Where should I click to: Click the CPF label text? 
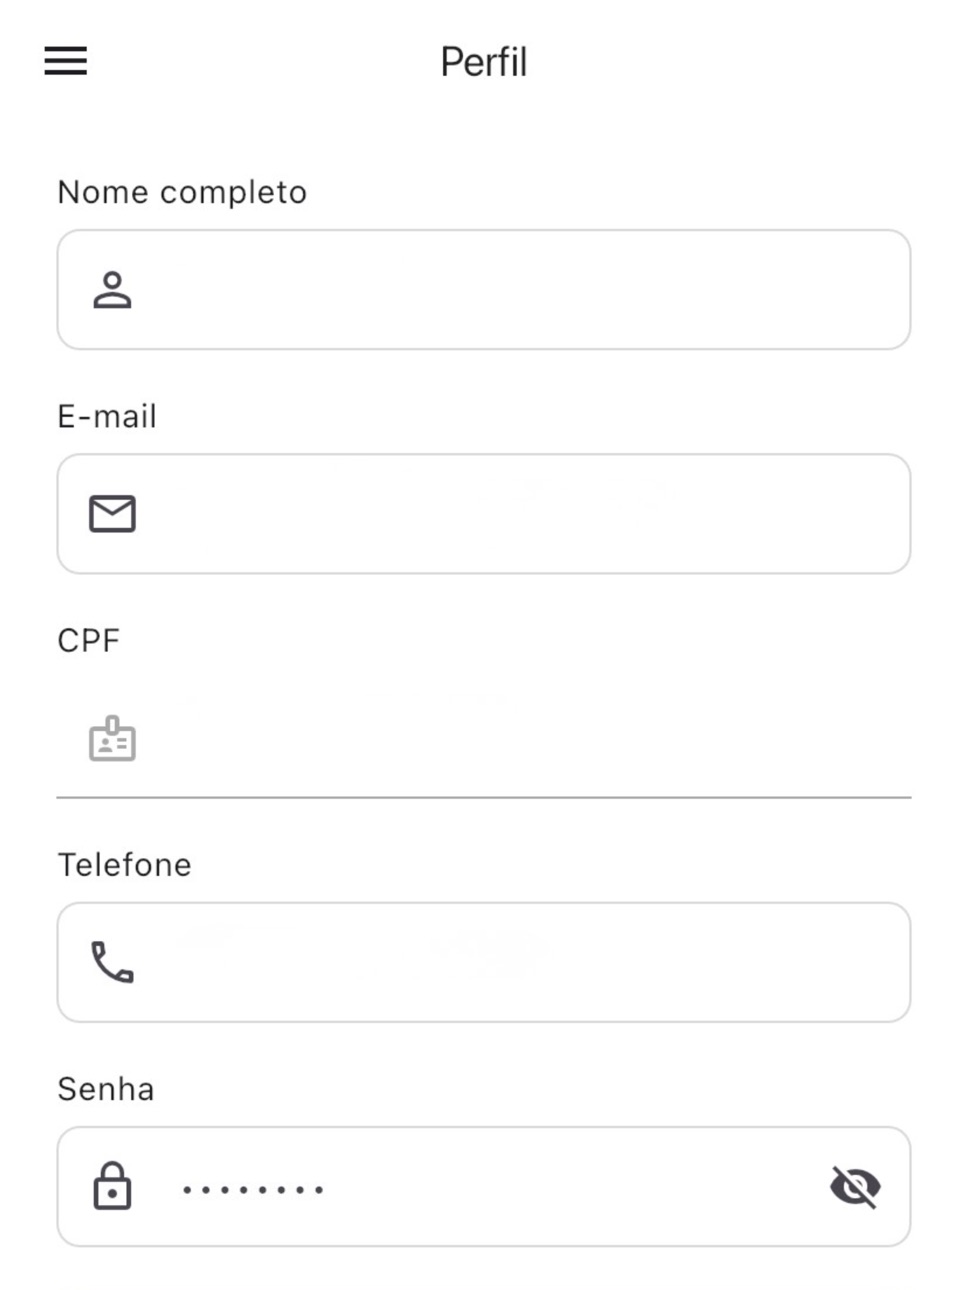point(89,640)
